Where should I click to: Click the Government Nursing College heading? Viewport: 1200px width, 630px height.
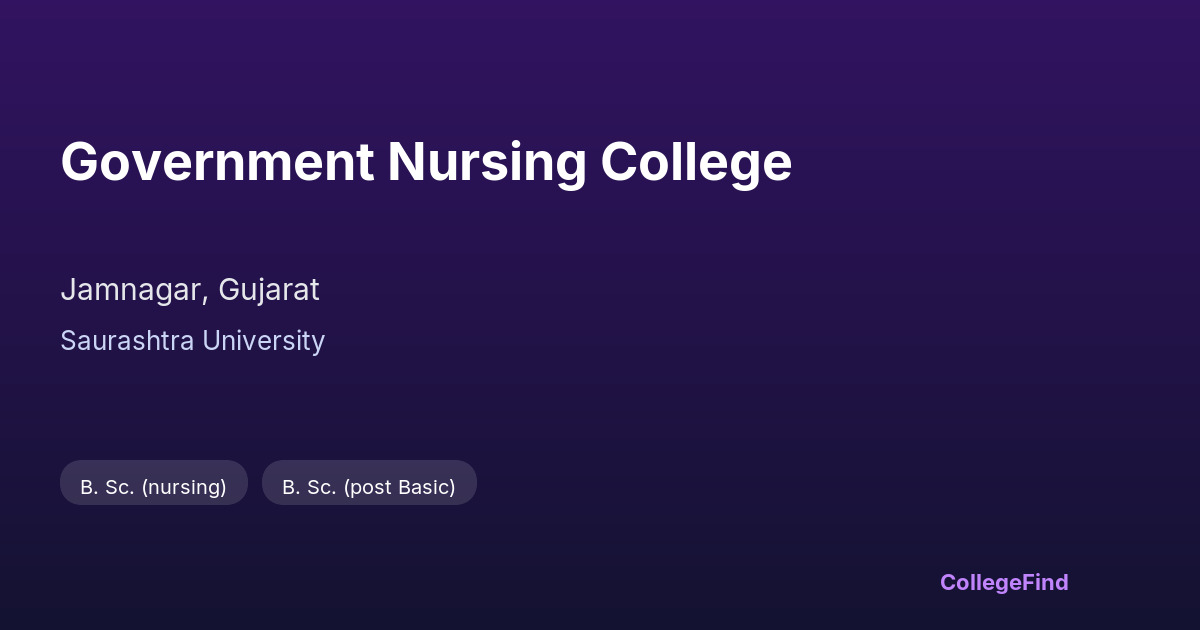pyautogui.click(x=426, y=162)
